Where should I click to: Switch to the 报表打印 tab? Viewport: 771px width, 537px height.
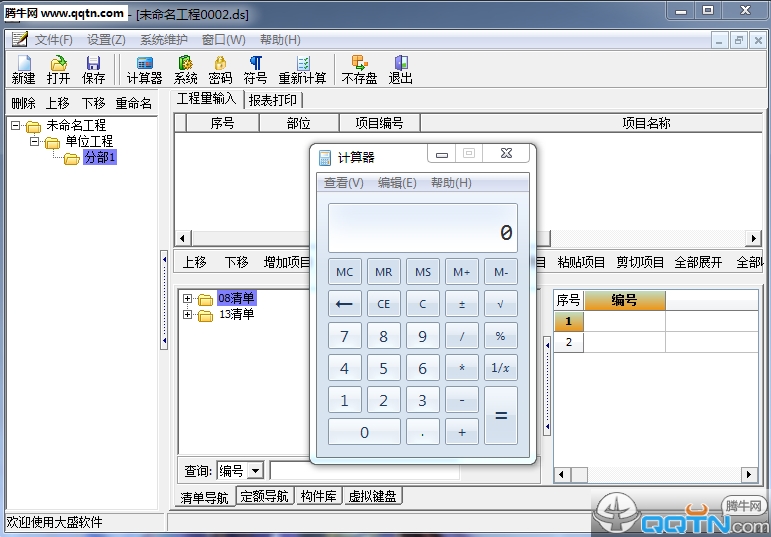(274, 100)
